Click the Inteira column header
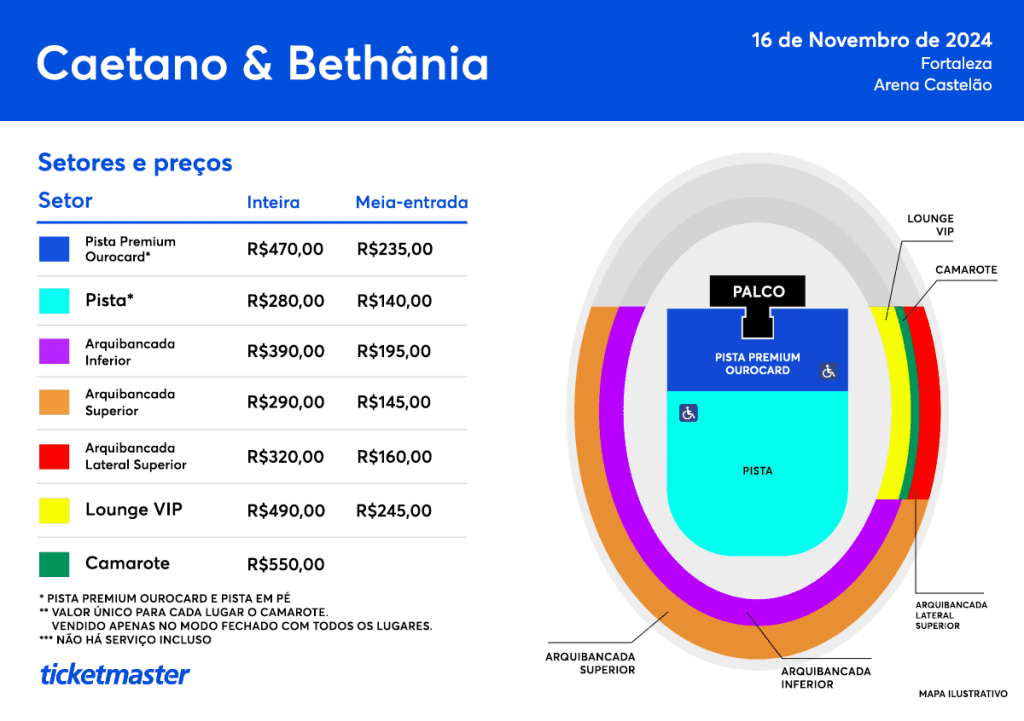 point(273,203)
